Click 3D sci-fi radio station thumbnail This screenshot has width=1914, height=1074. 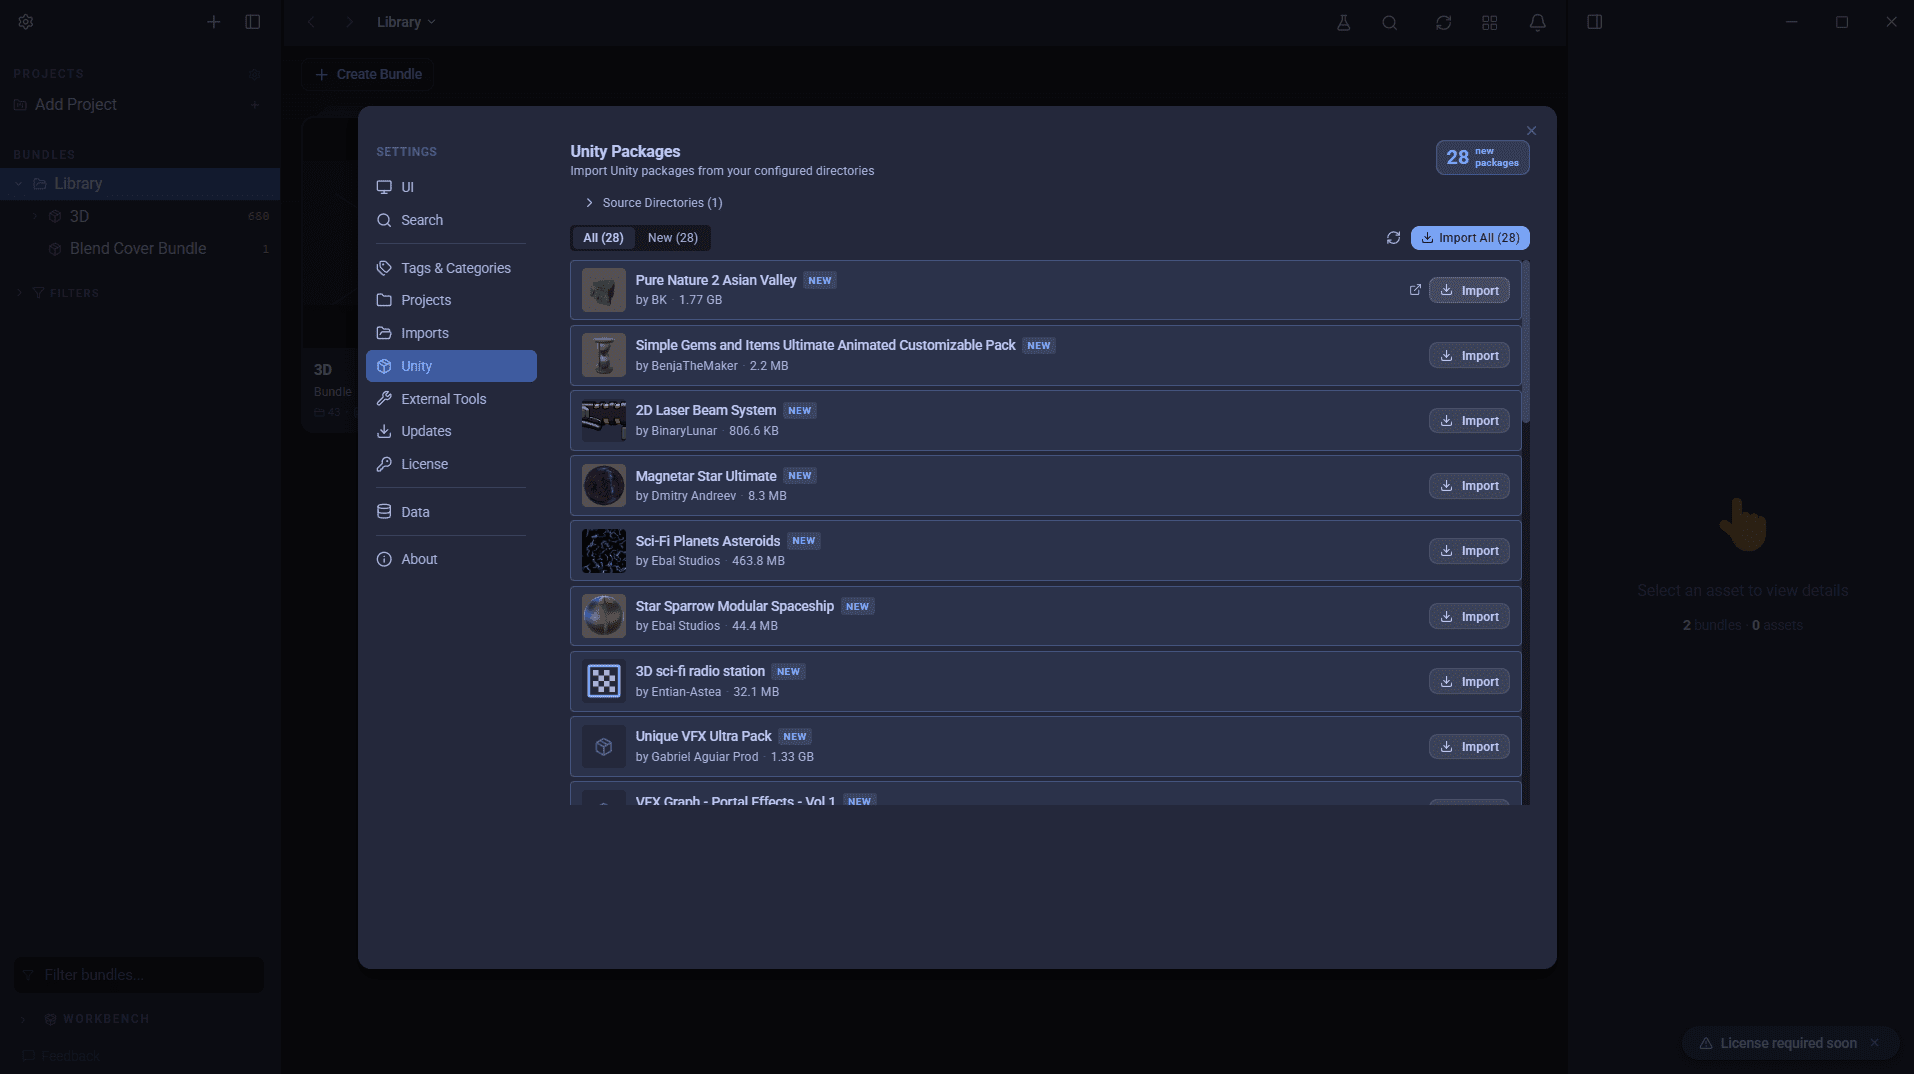pyautogui.click(x=604, y=681)
